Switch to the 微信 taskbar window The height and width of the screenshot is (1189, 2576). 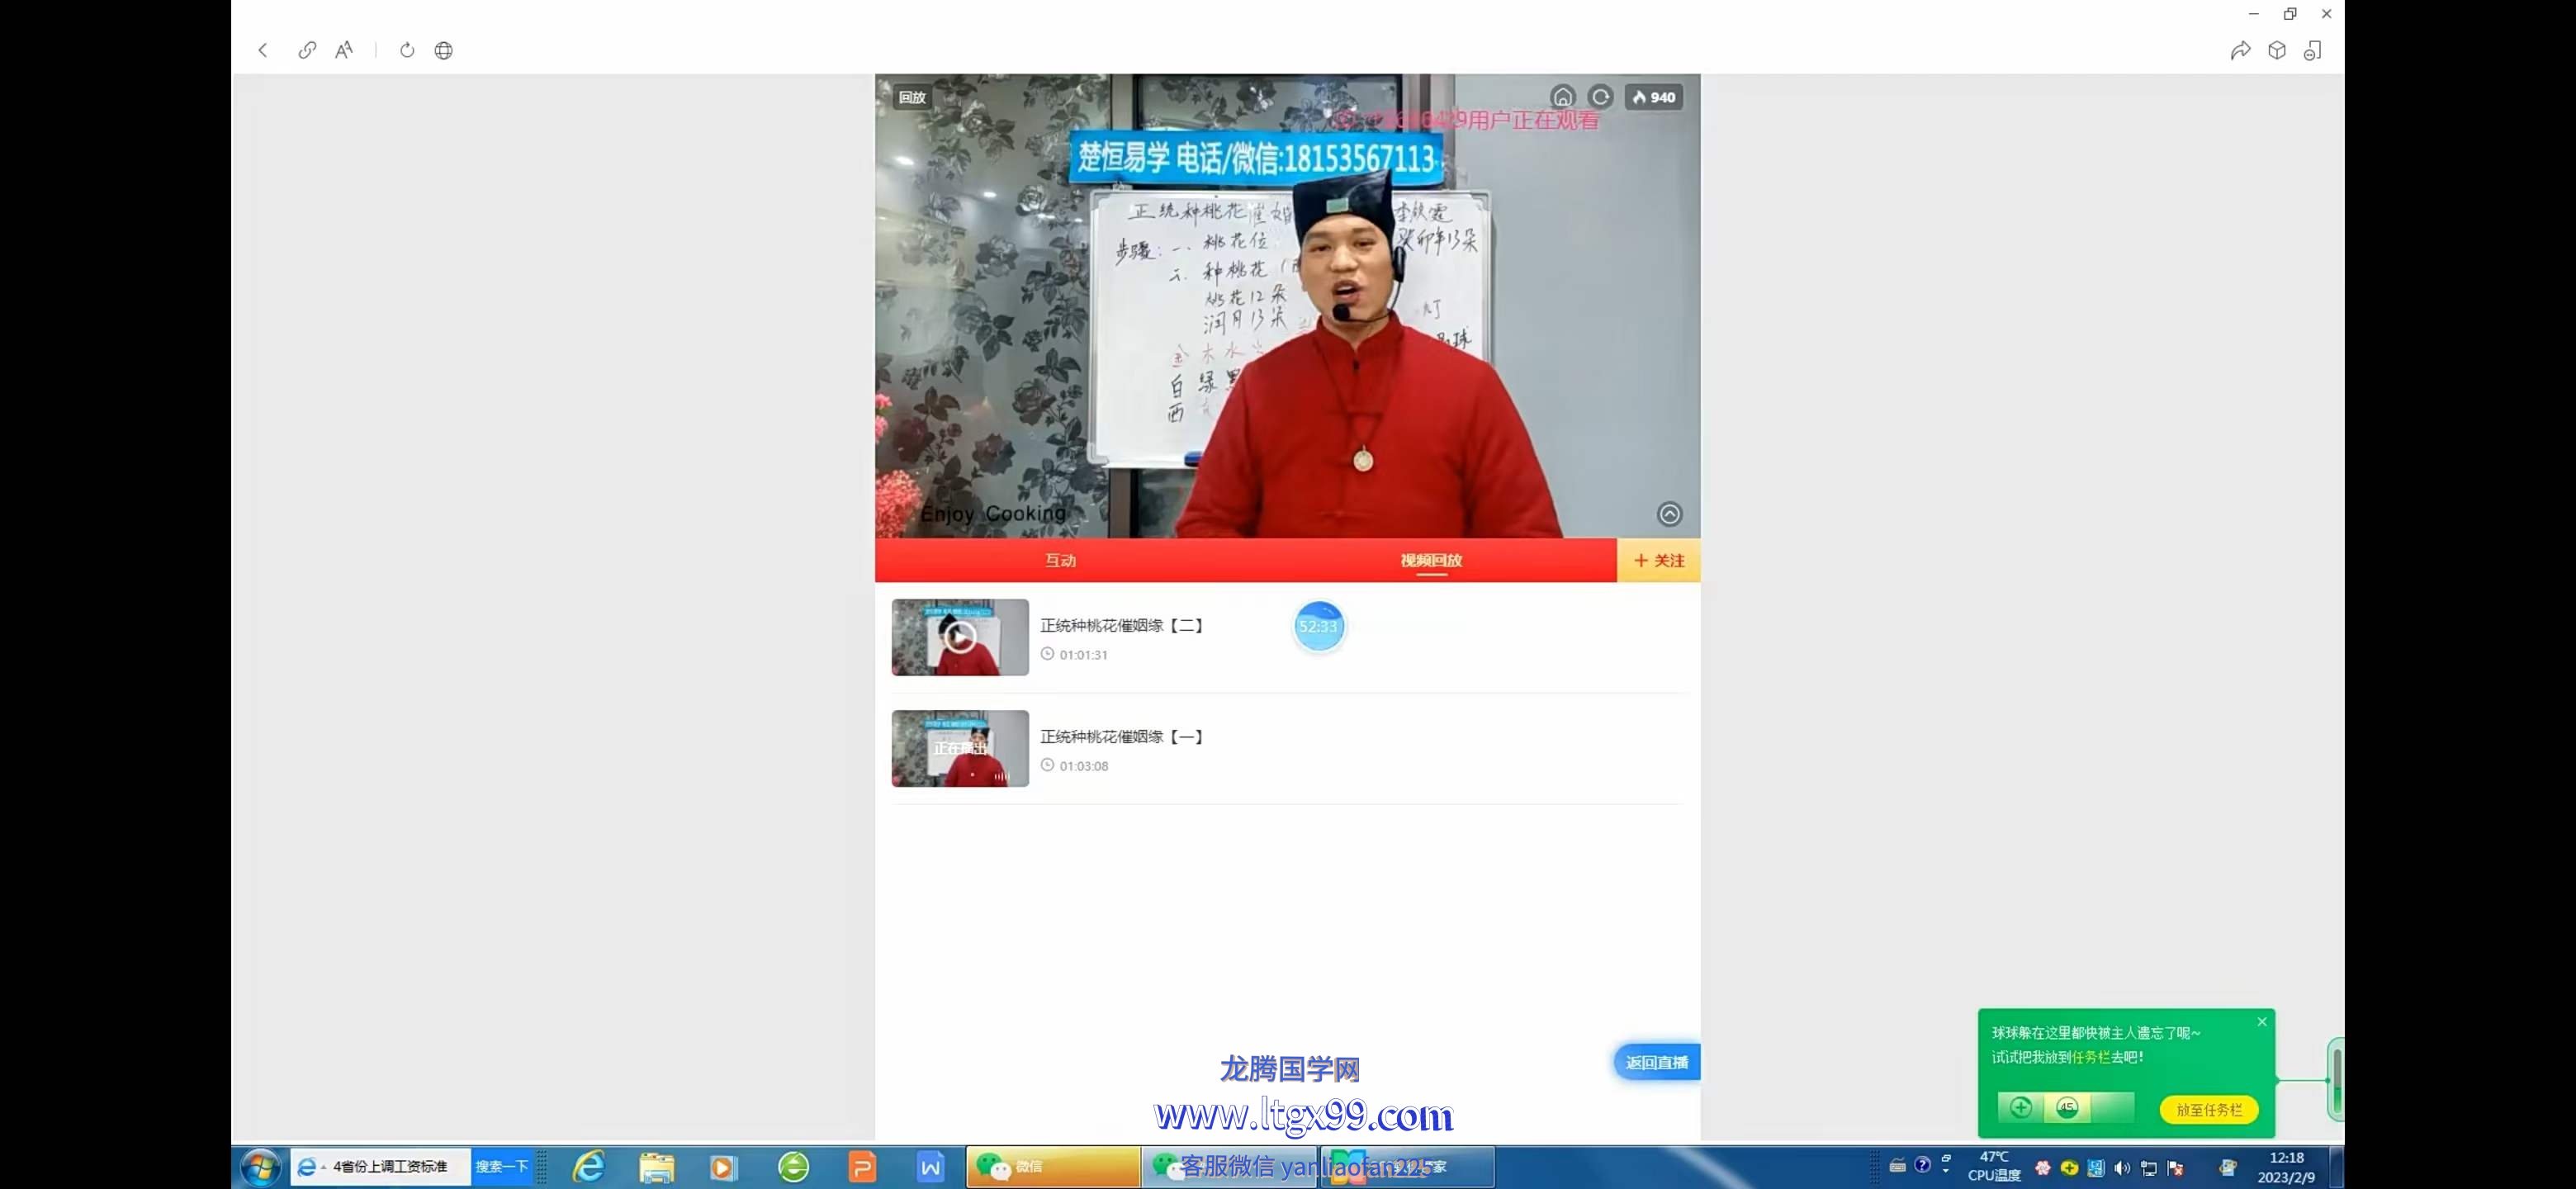coord(1053,1167)
